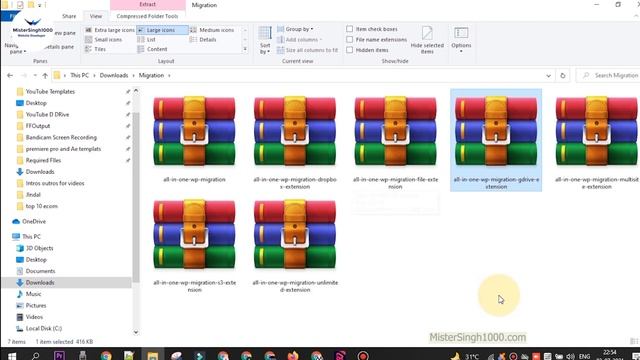Open FFOutput folder

click(38, 126)
